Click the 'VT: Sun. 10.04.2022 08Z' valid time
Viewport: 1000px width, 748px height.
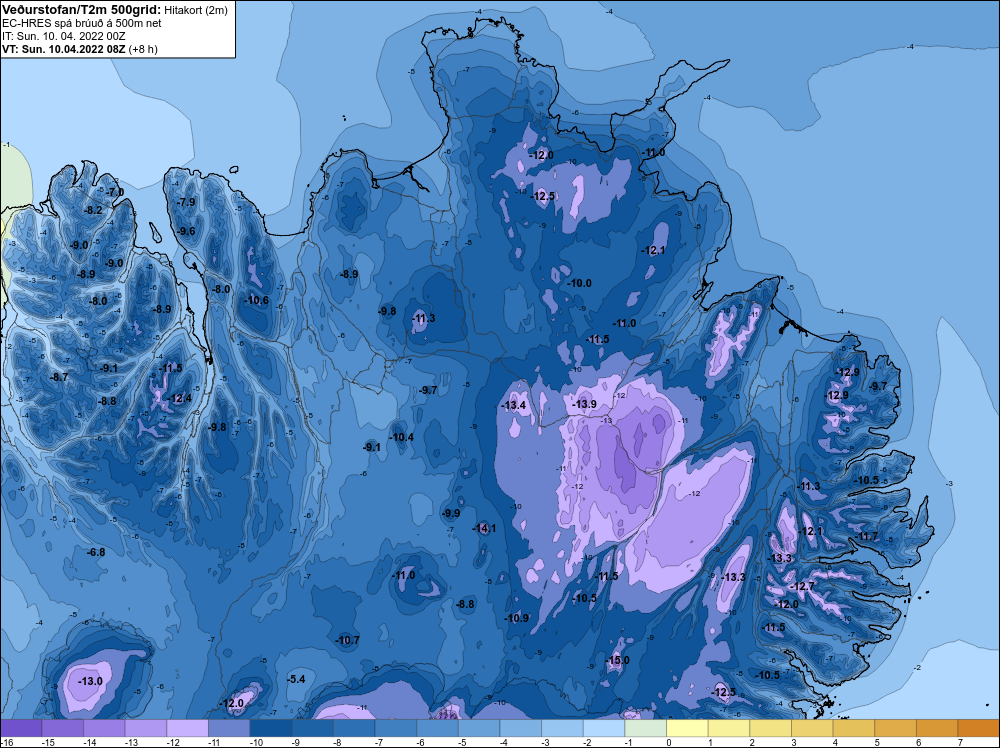(x=64, y=49)
